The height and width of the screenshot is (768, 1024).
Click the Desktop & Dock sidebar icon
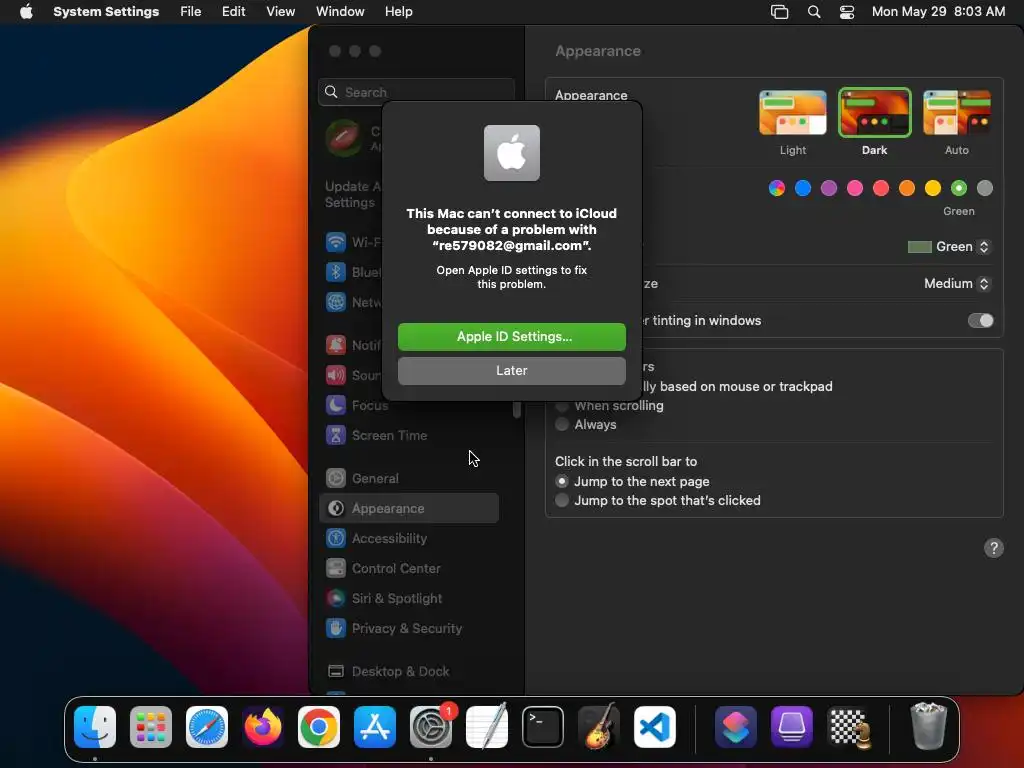(x=336, y=671)
